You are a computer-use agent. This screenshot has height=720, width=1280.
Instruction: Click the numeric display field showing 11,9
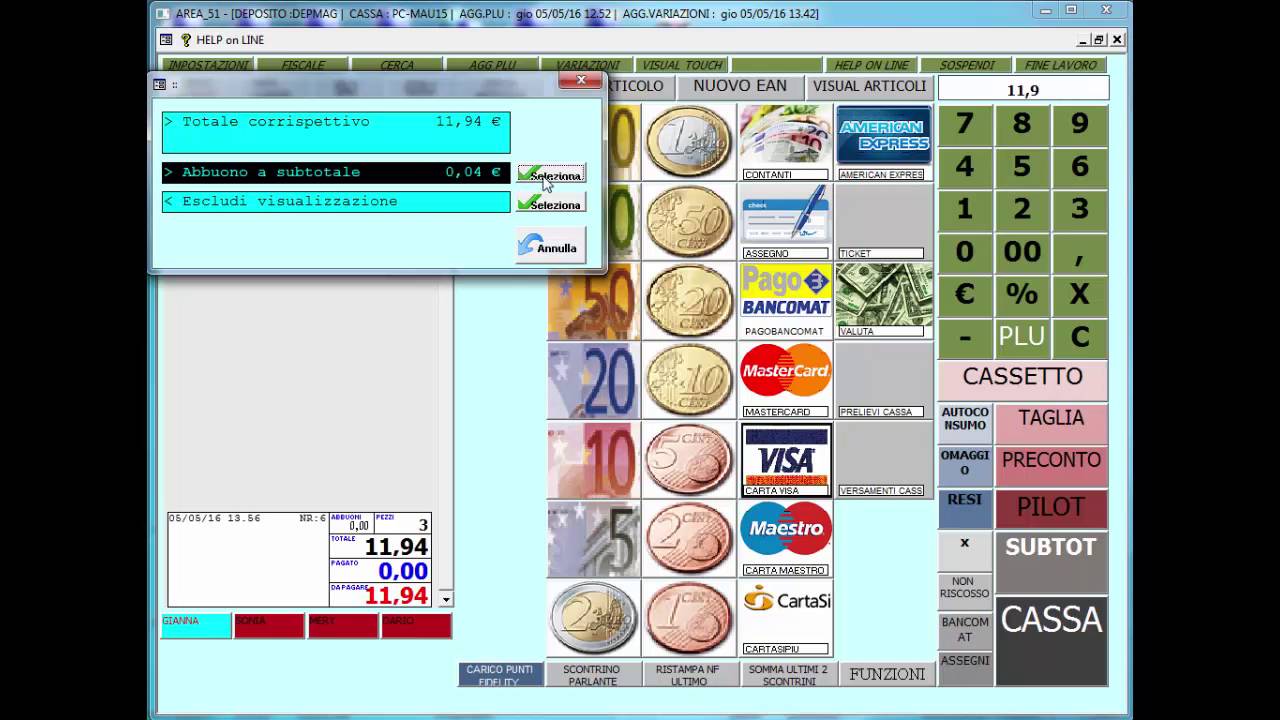(1022, 90)
